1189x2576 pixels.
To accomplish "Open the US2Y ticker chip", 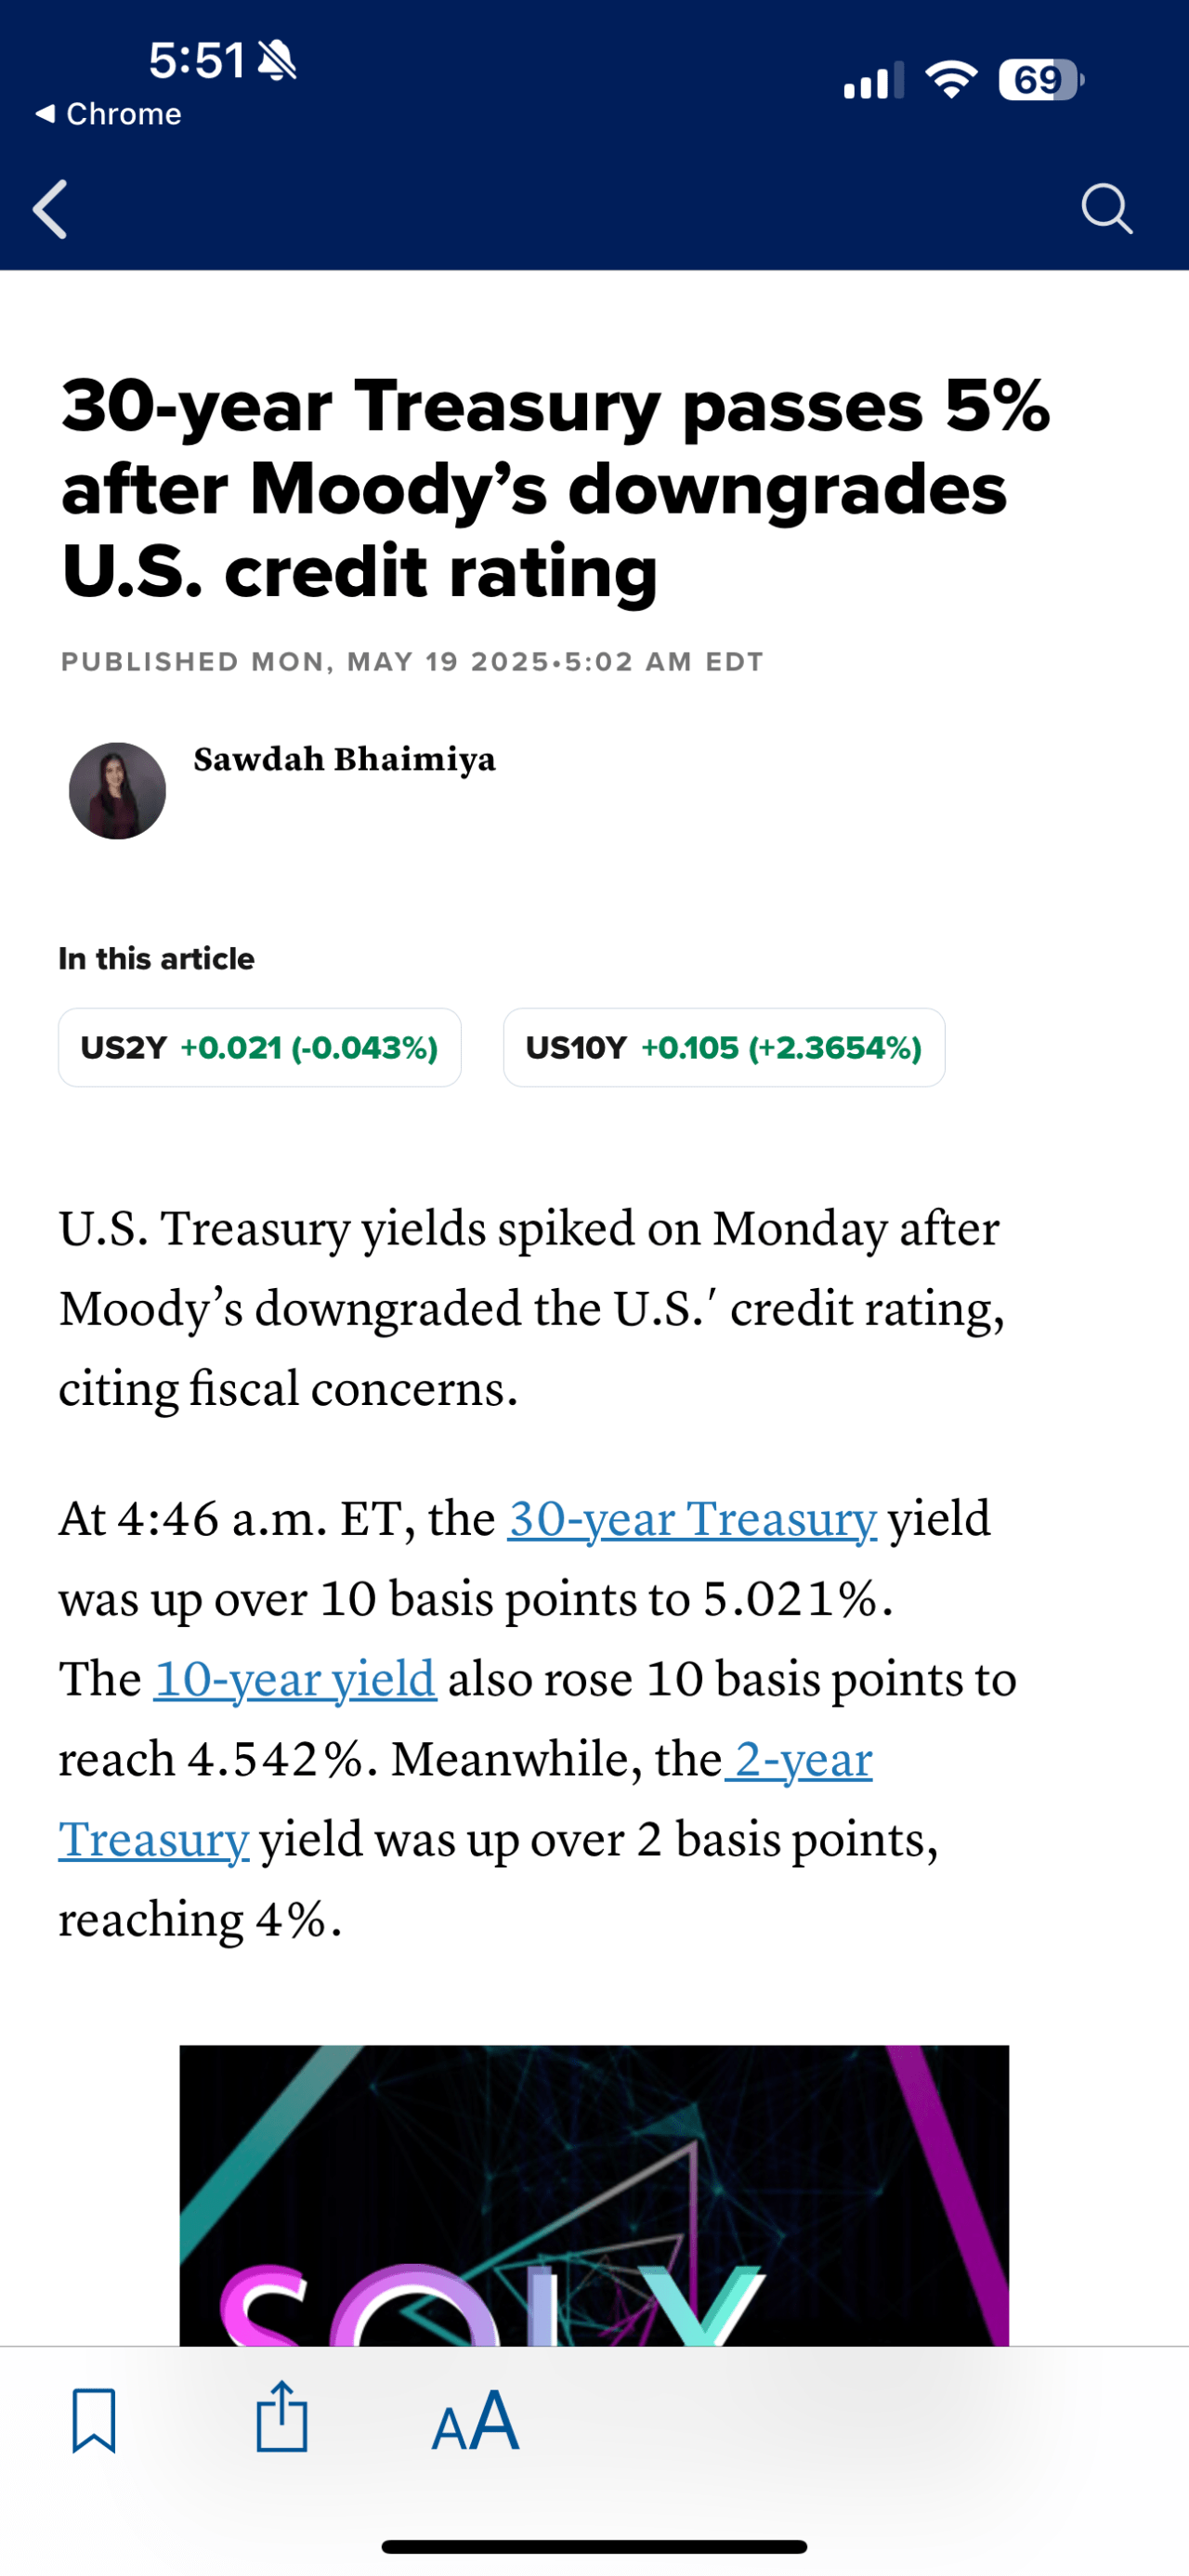I will click(260, 1047).
